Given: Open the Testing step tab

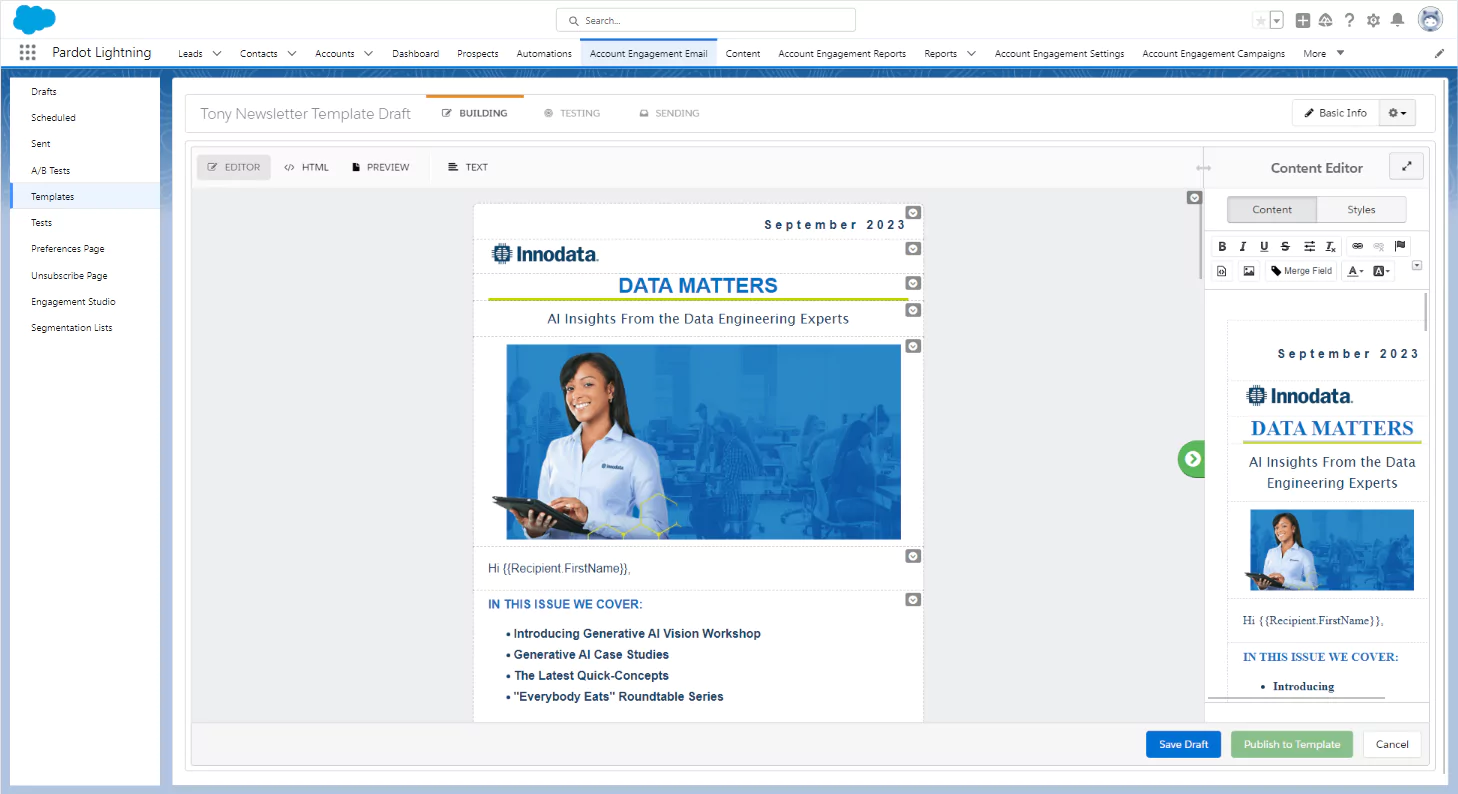Looking at the screenshot, I should tap(572, 113).
